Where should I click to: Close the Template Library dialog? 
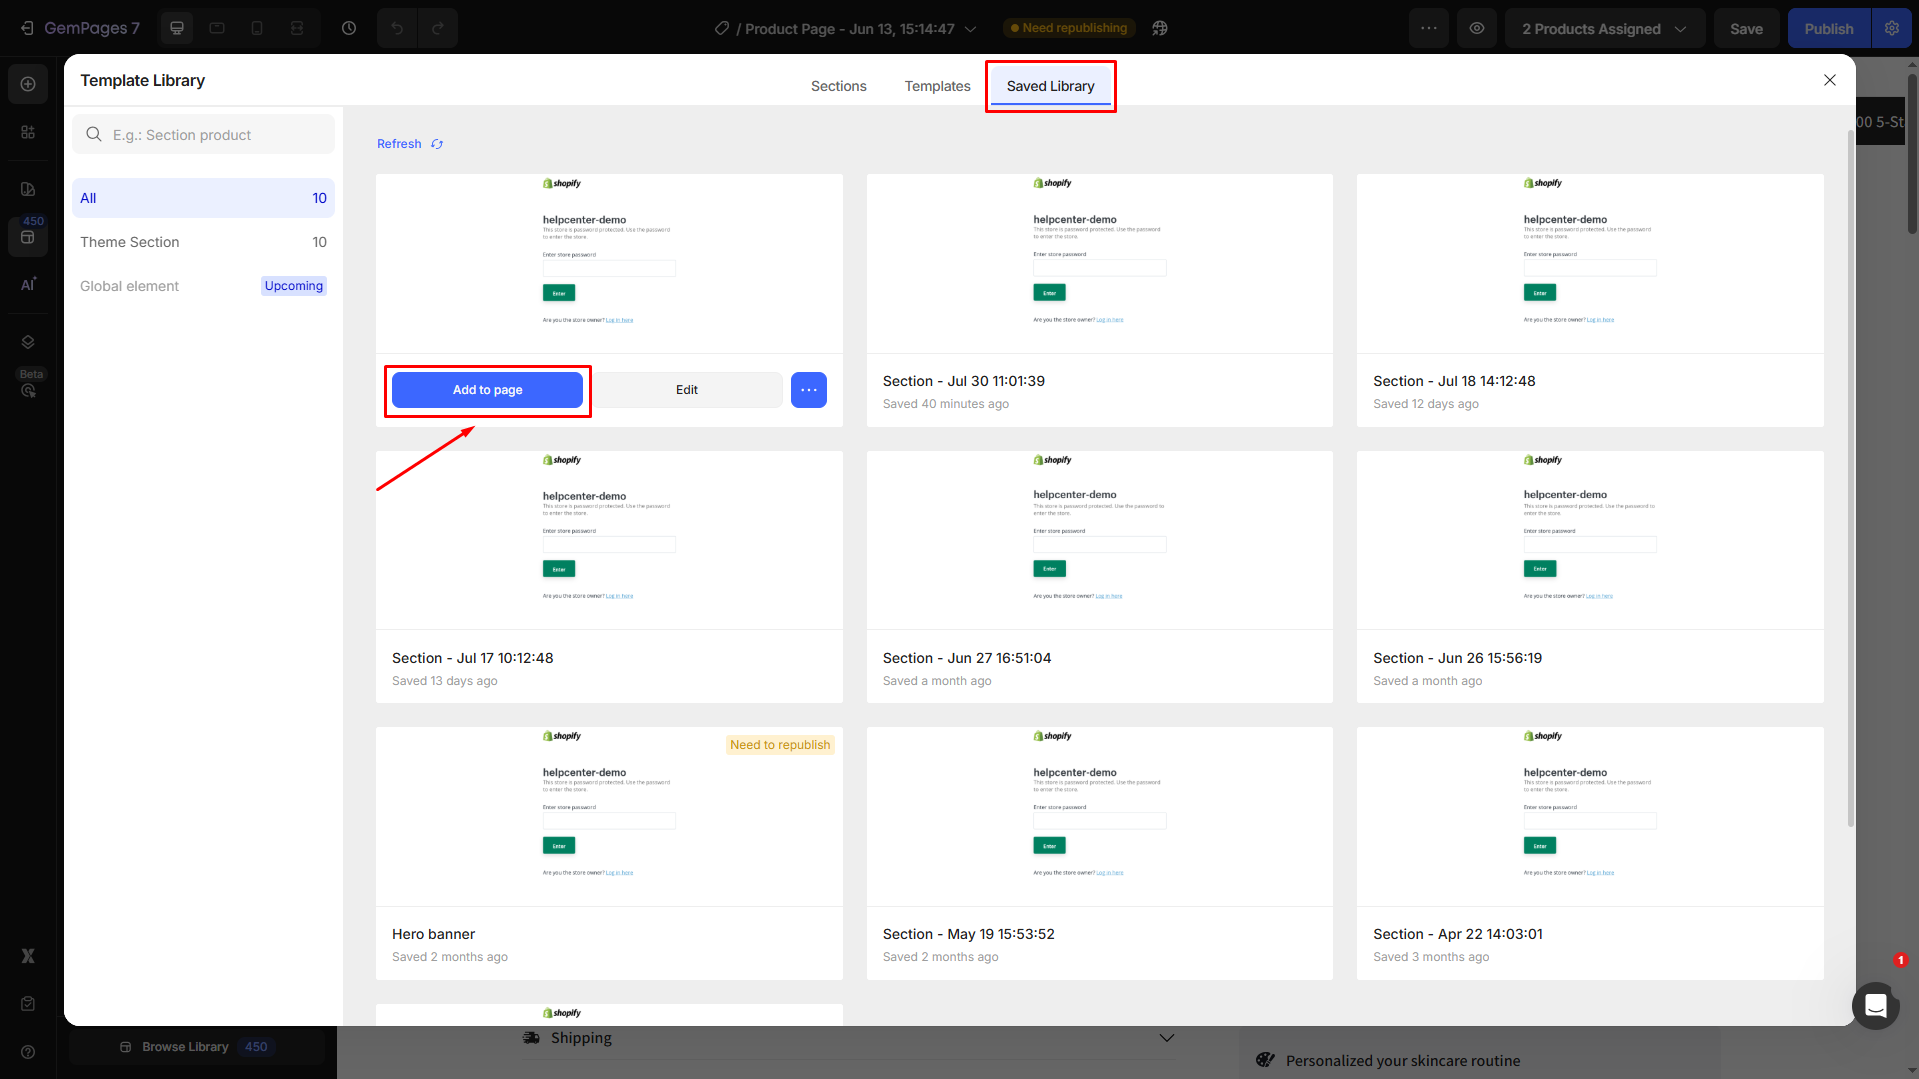point(1829,80)
